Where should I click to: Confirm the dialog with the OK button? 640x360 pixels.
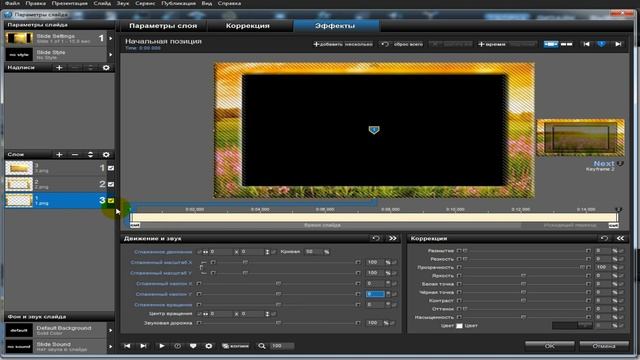[x=549, y=346]
